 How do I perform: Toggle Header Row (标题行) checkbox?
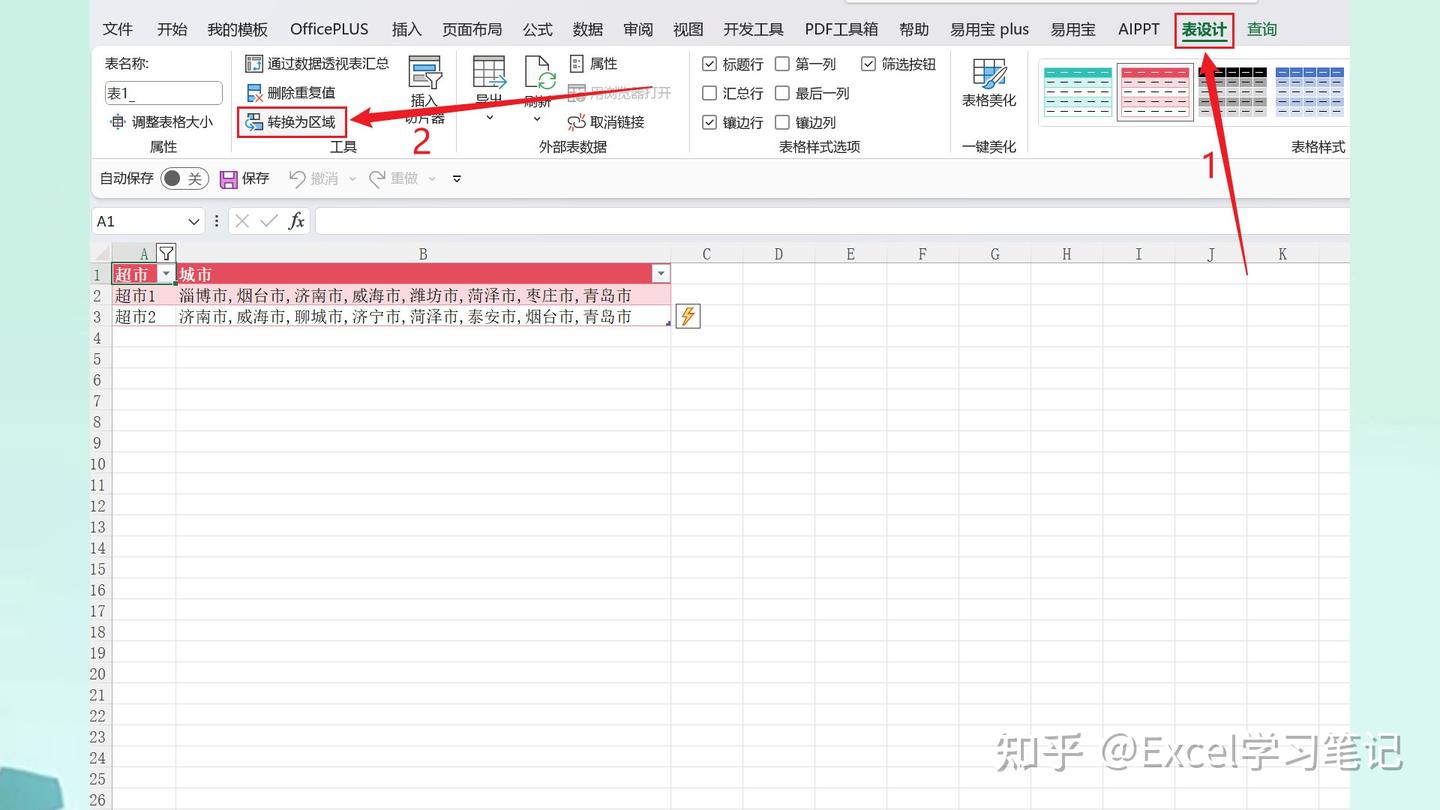pos(710,64)
